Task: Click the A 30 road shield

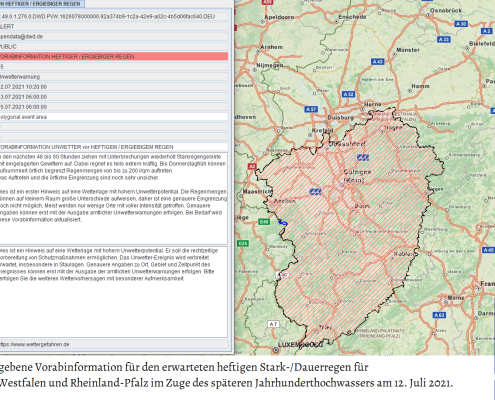Action: click(461, 24)
